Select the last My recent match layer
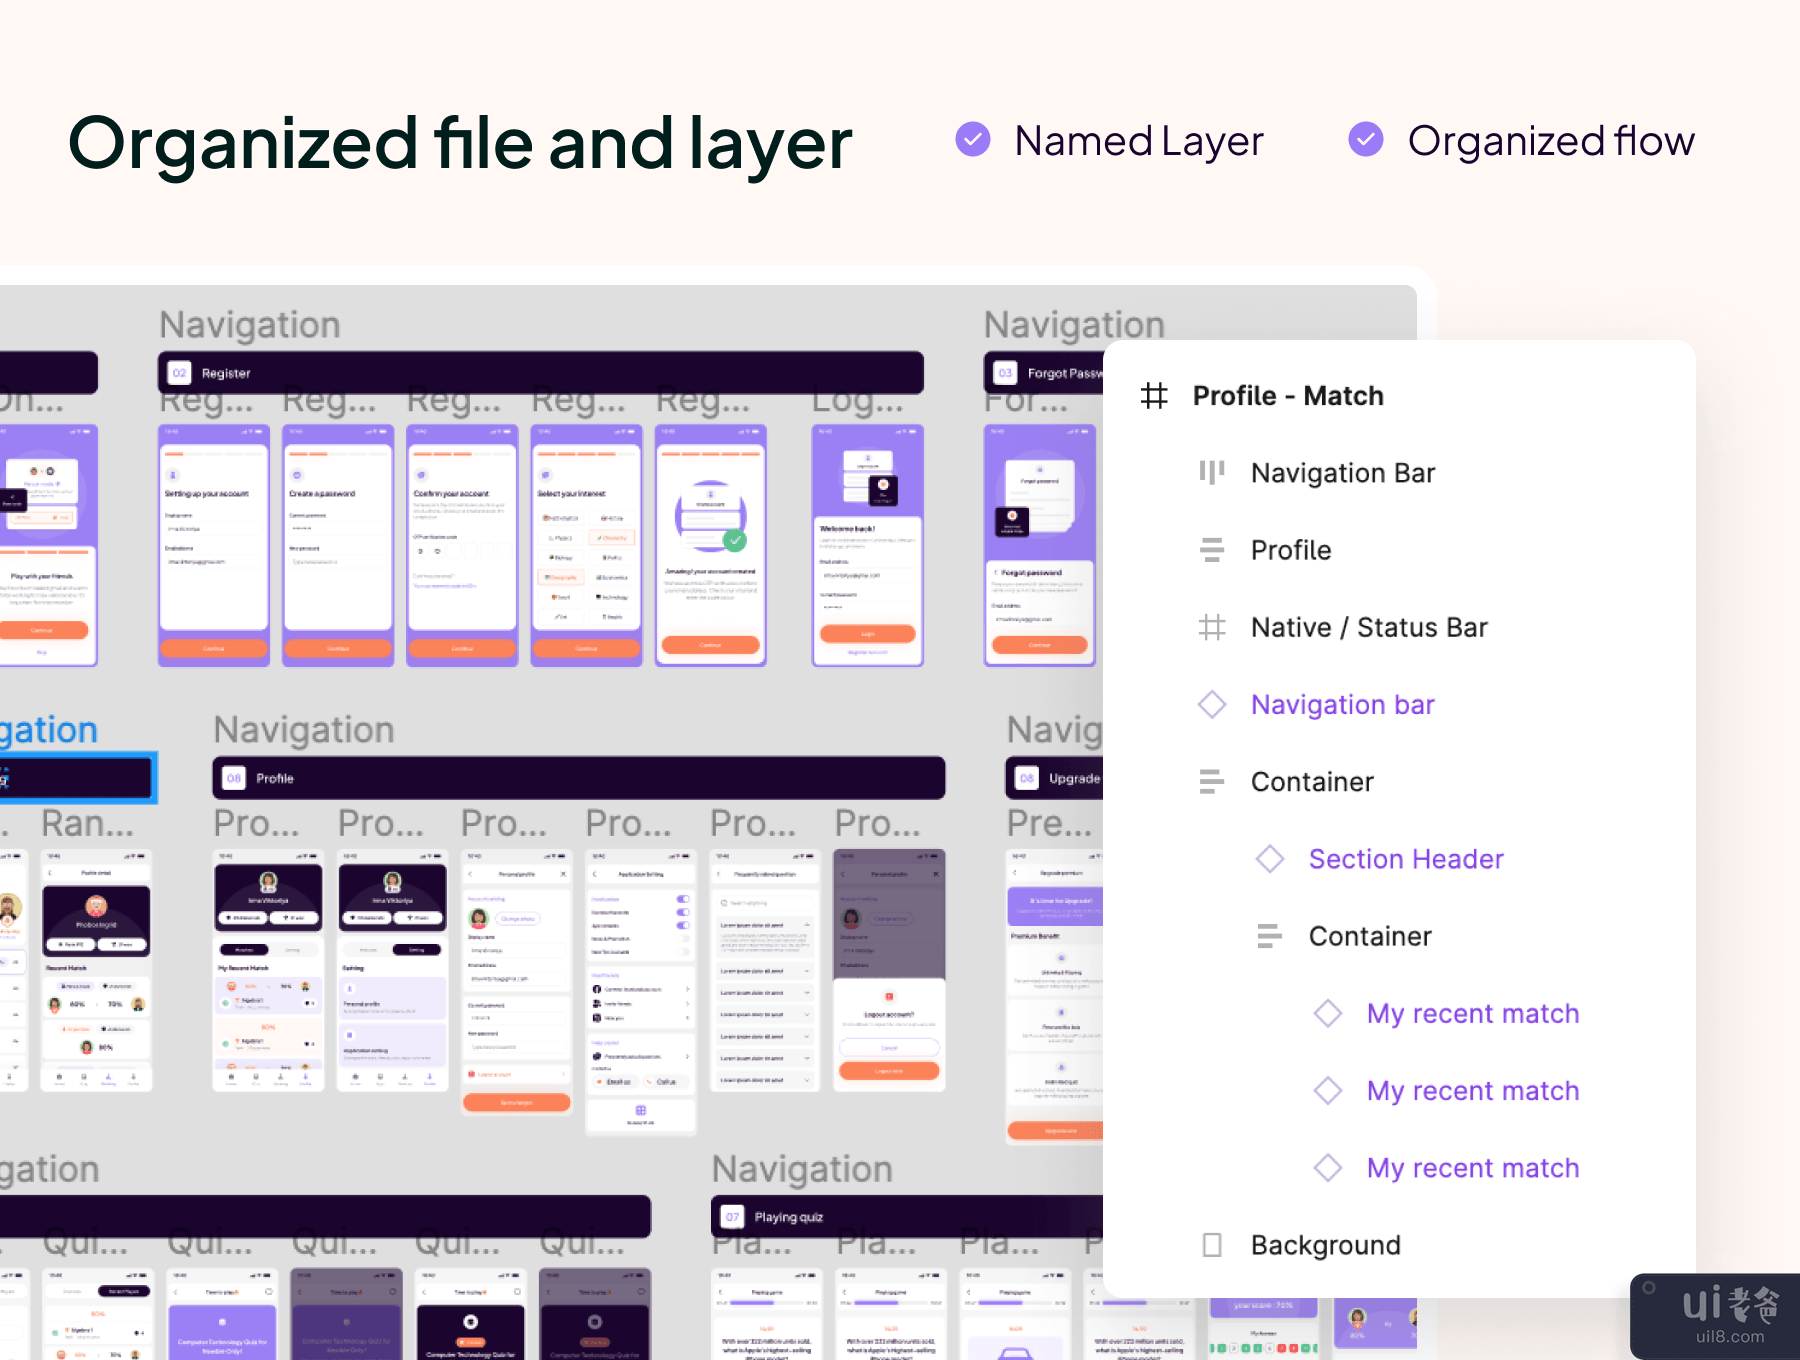The height and width of the screenshot is (1360, 1800). tap(1472, 1168)
